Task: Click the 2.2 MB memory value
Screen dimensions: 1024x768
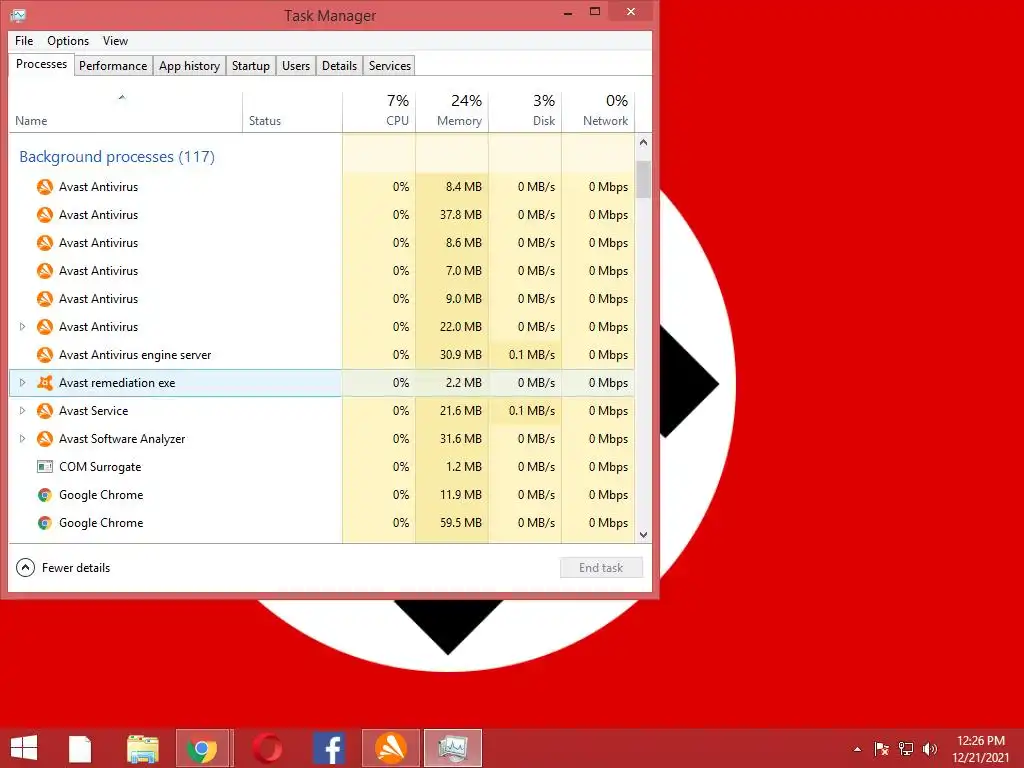Action: coord(464,383)
